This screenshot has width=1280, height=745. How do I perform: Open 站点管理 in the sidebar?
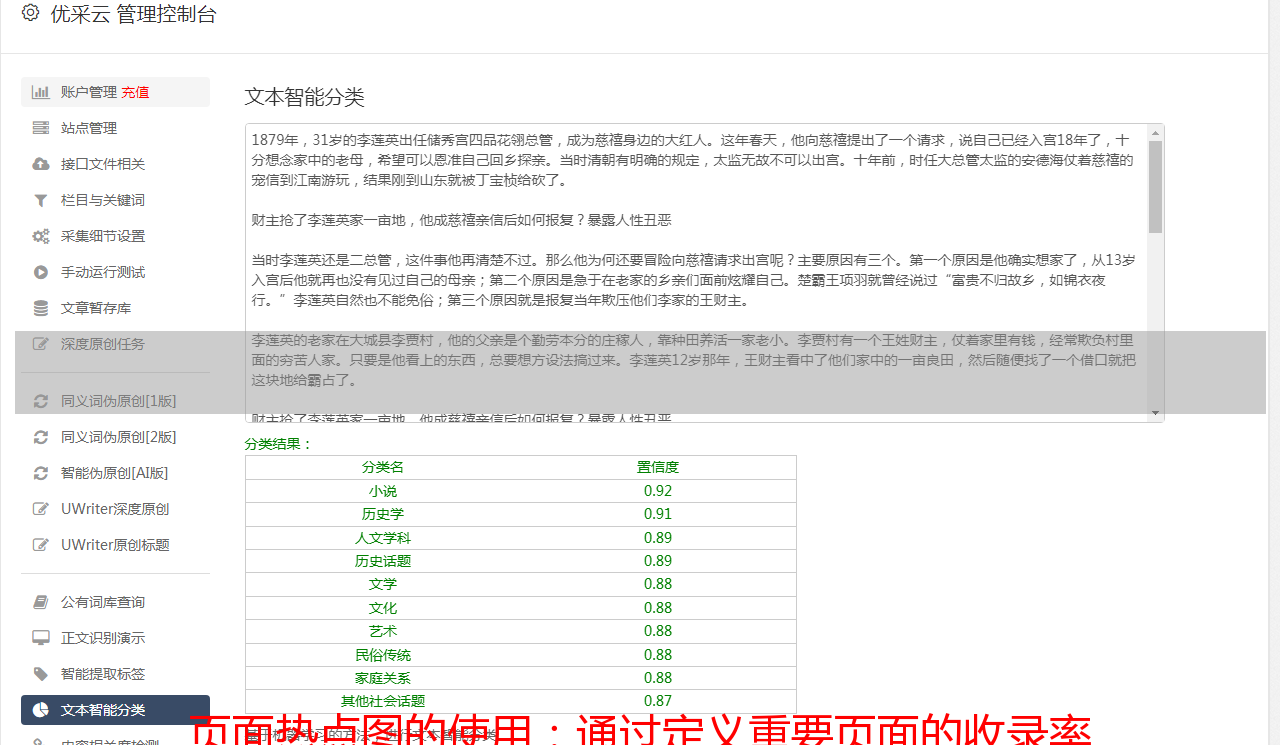click(x=115, y=128)
